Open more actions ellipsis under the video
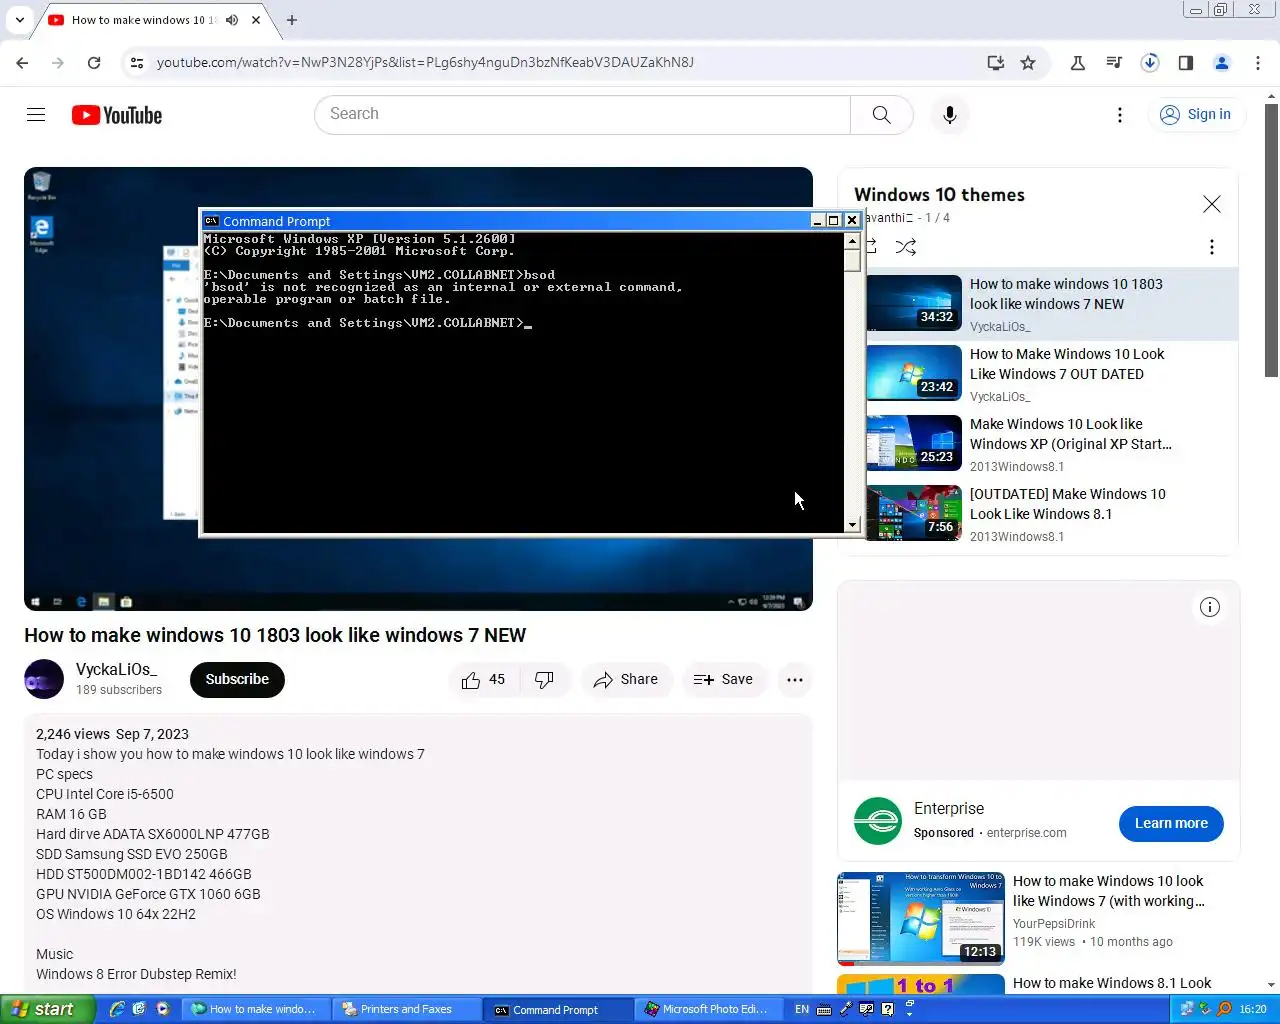1280x1024 pixels. (795, 680)
